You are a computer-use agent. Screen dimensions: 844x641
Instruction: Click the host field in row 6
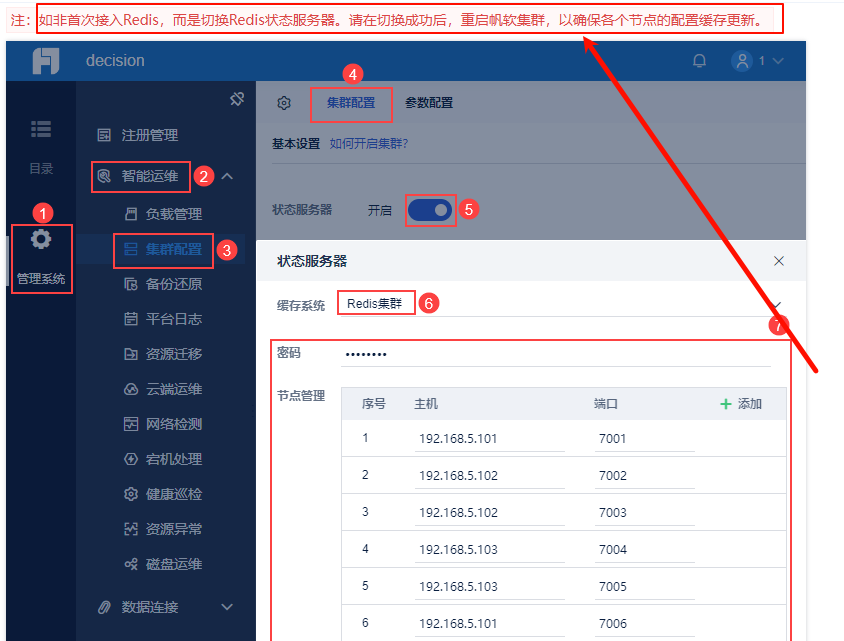pyautogui.click(x=490, y=623)
